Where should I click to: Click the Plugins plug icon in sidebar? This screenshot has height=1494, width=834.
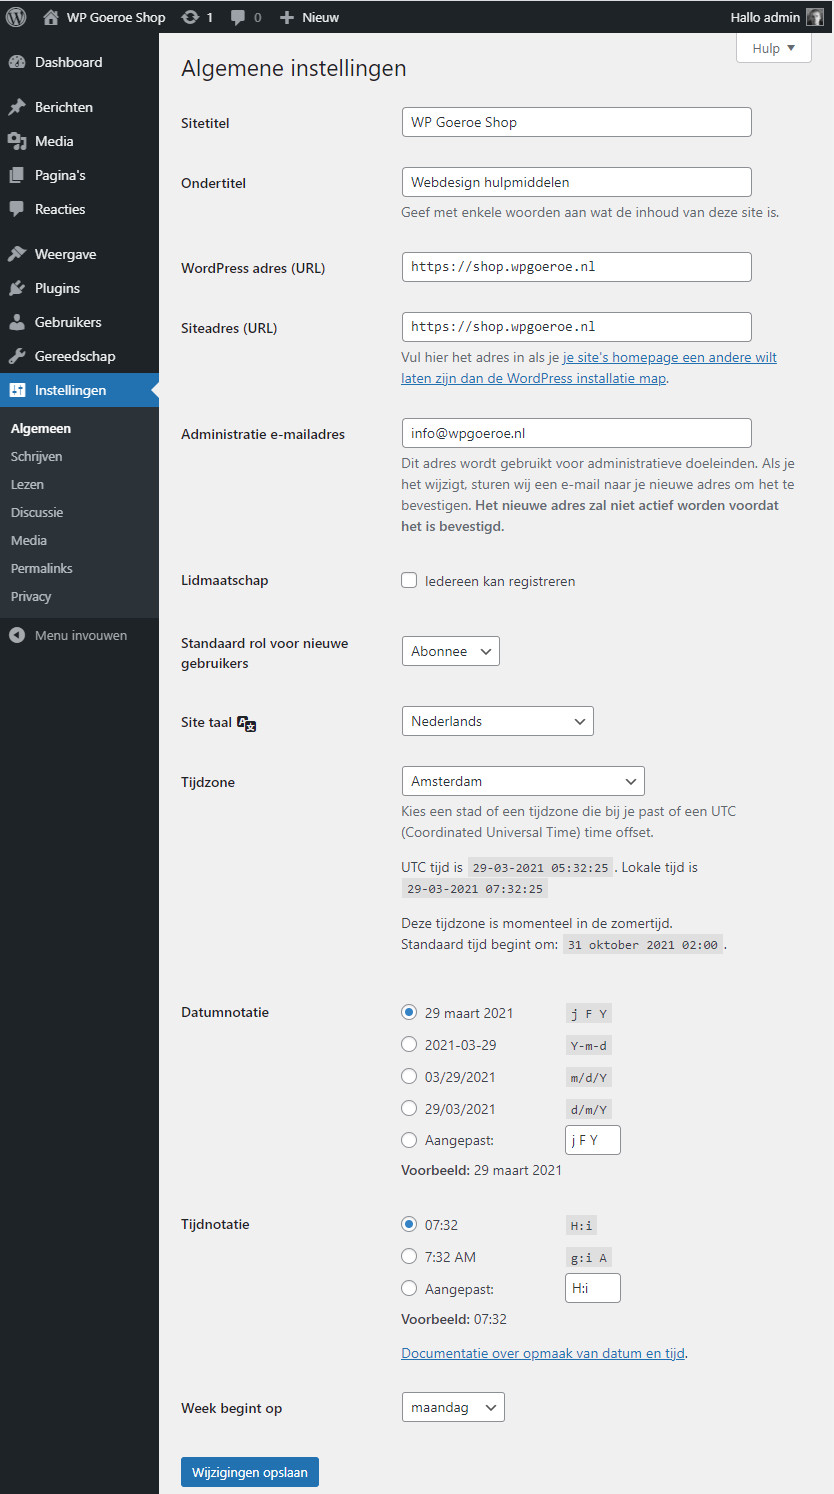tap(17, 288)
